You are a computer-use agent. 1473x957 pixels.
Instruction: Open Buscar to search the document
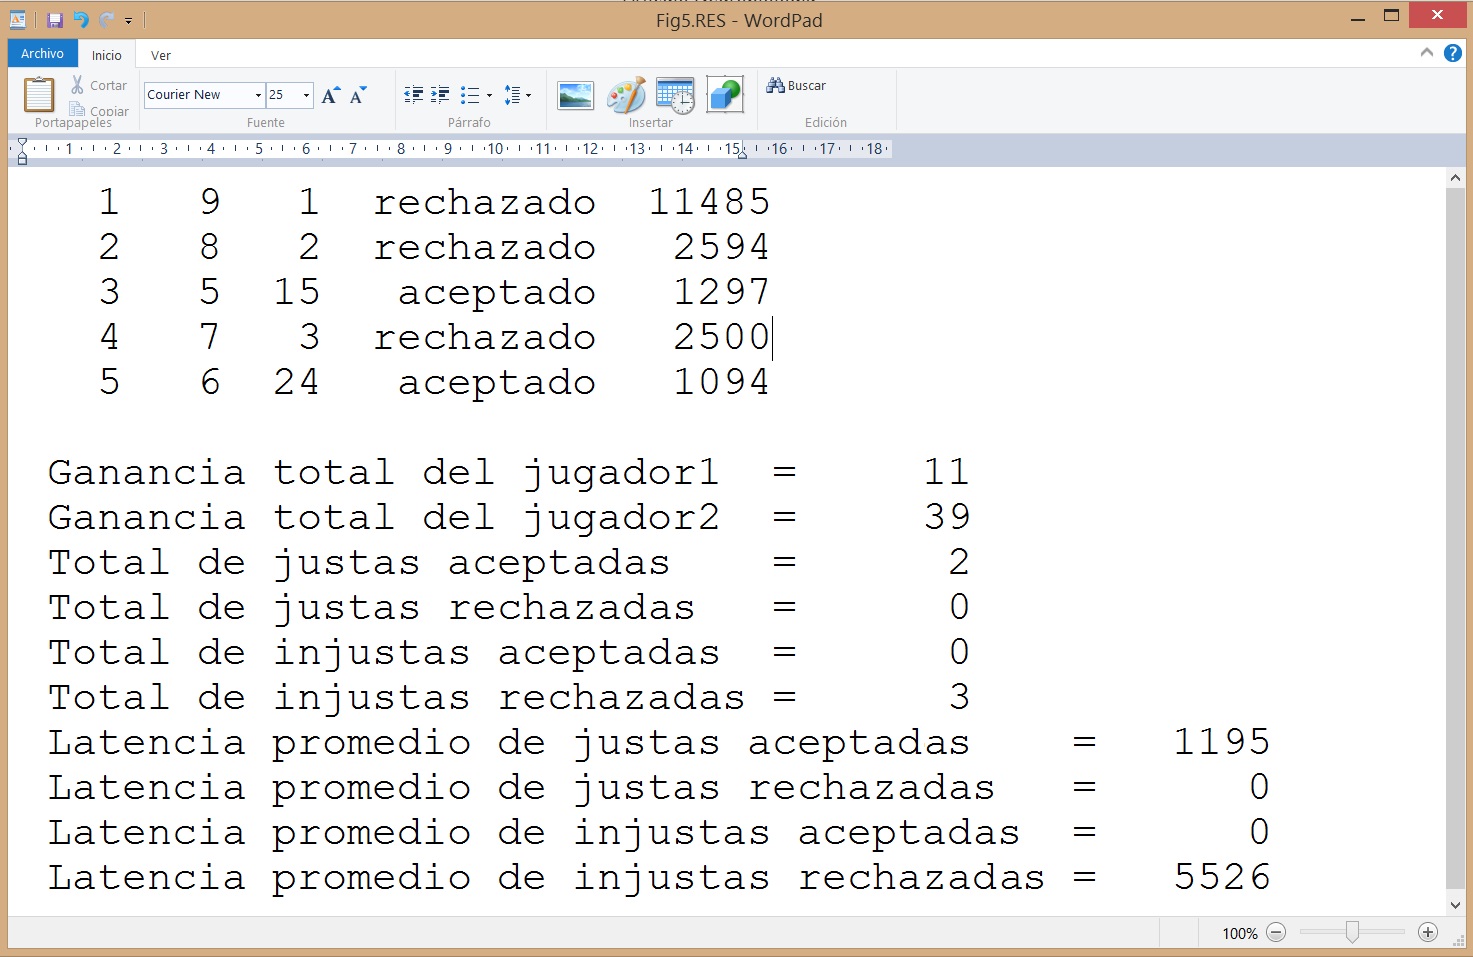796,86
